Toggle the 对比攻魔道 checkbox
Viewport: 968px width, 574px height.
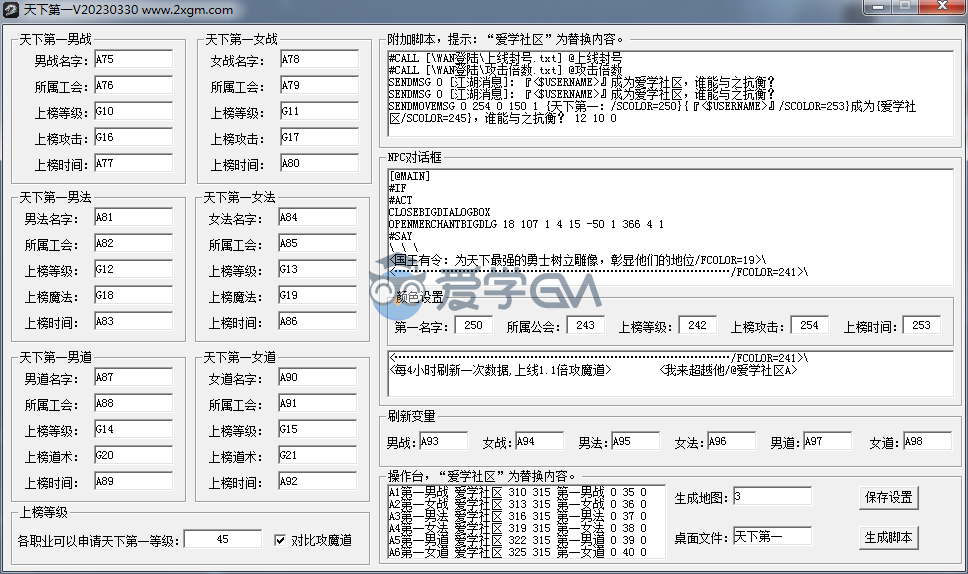click(x=281, y=540)
